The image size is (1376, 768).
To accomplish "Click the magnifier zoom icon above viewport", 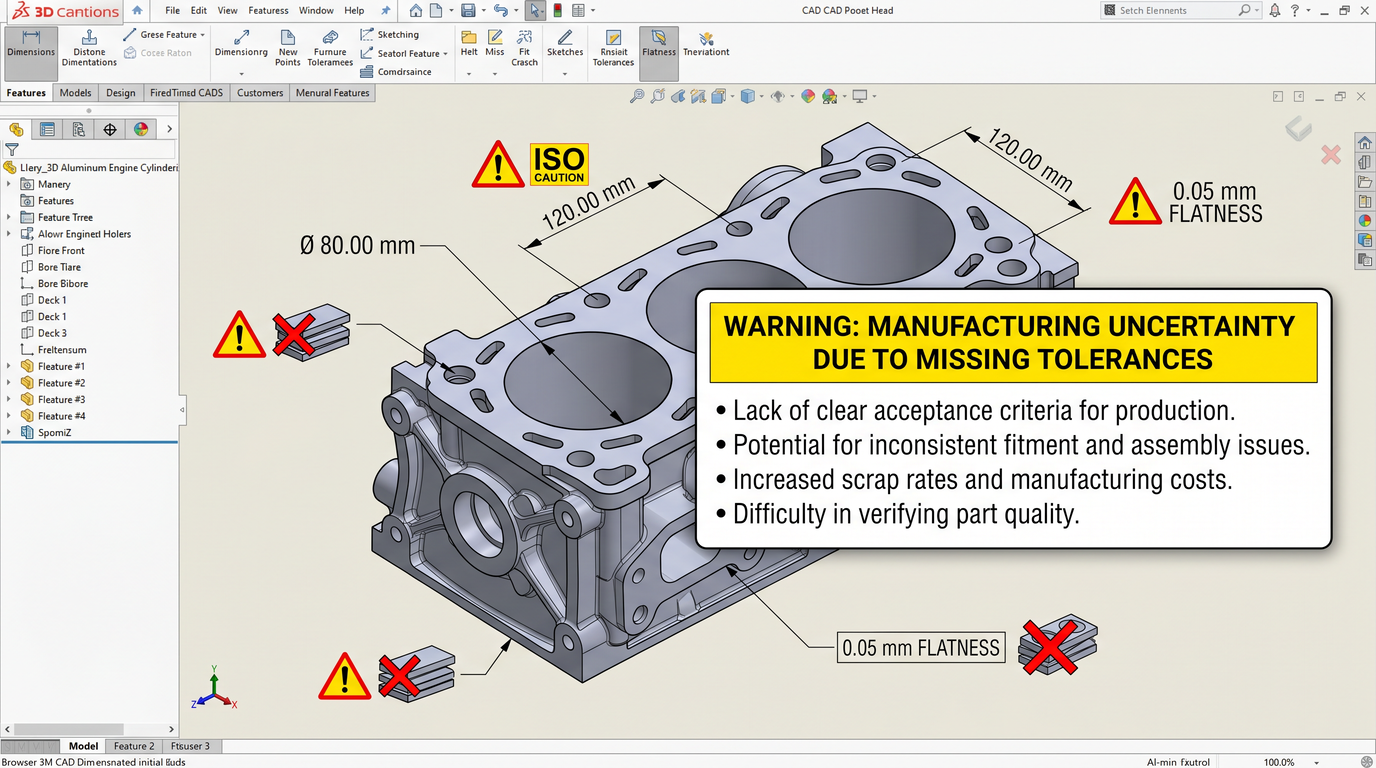I will [636, 96].
